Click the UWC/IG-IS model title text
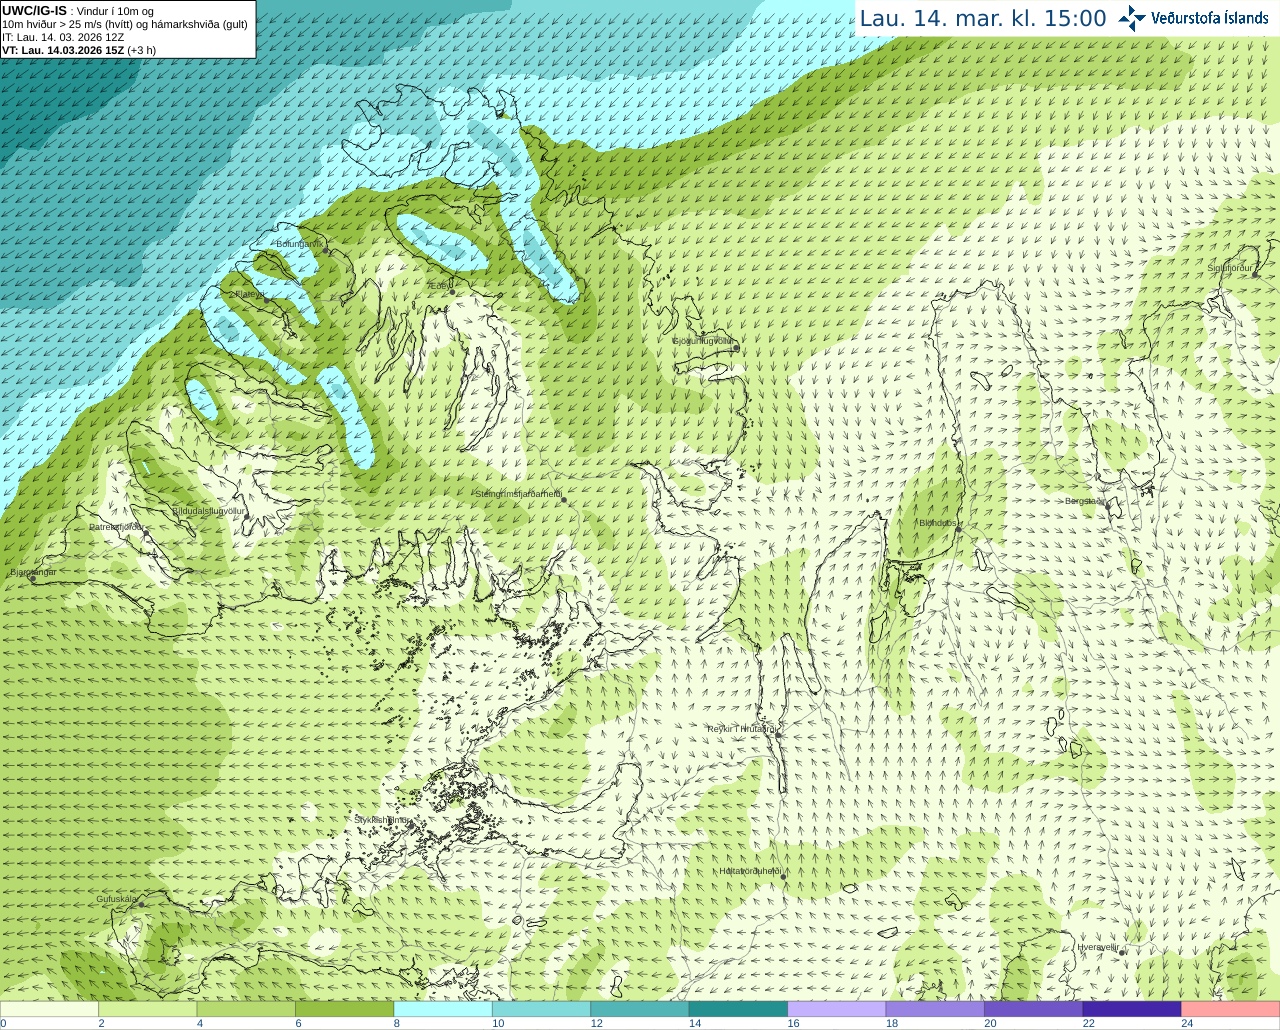The height and width of the screenshot is (1030, 1280). coord(34,10)
